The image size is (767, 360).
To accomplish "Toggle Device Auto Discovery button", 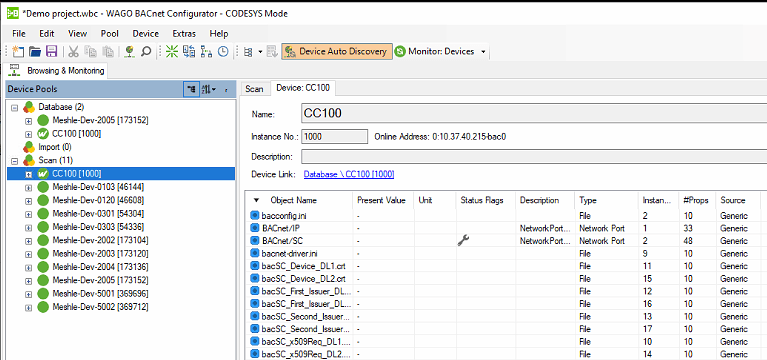I will pos(337,51).
